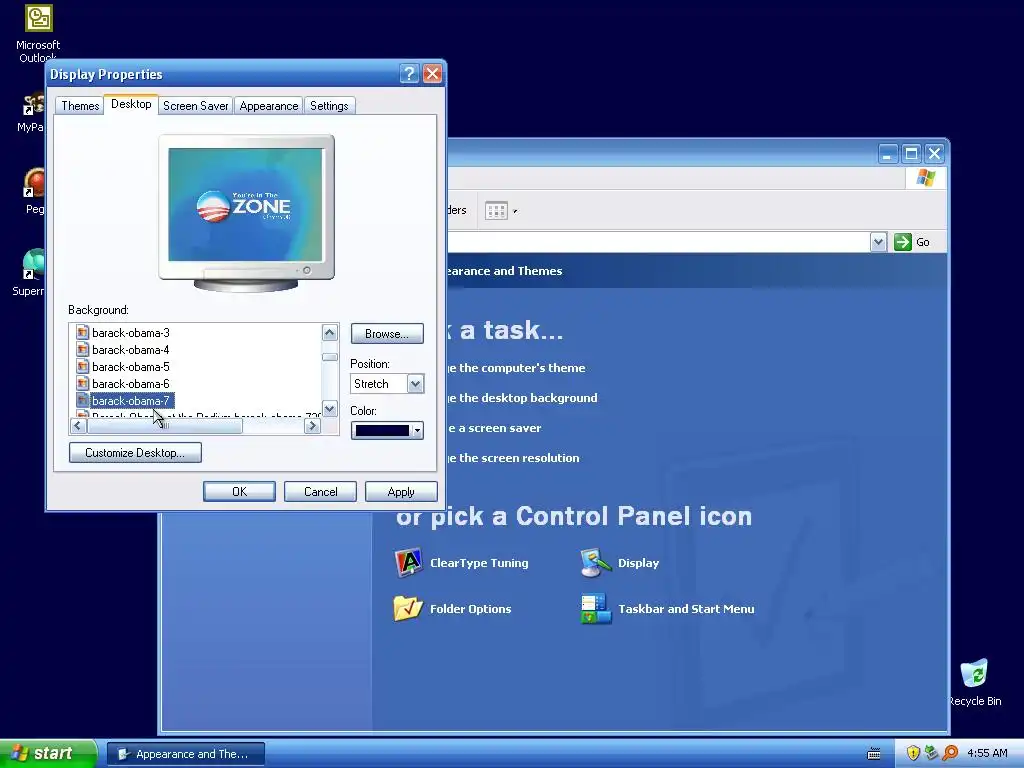Click the 4:55 AM taskbar clock
Viewport: 1024px width, 768px height.
(x=987, y=753)
